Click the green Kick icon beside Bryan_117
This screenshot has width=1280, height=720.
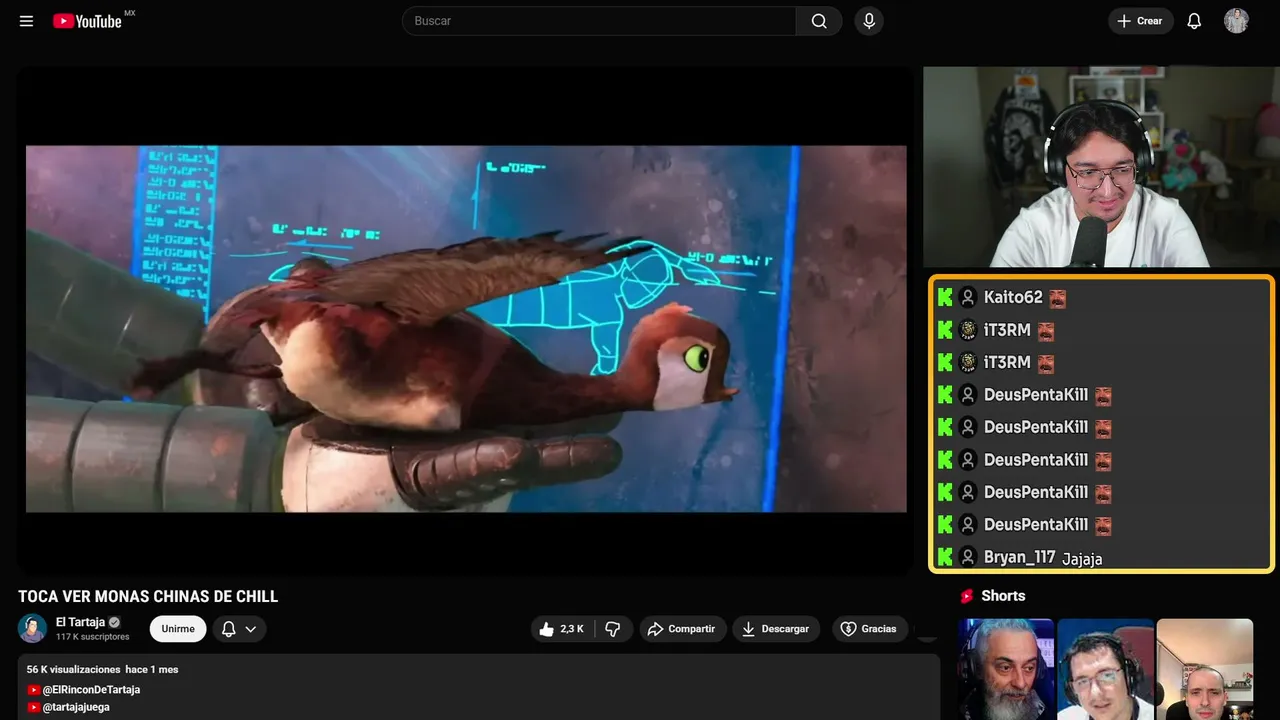pos(945,557)
